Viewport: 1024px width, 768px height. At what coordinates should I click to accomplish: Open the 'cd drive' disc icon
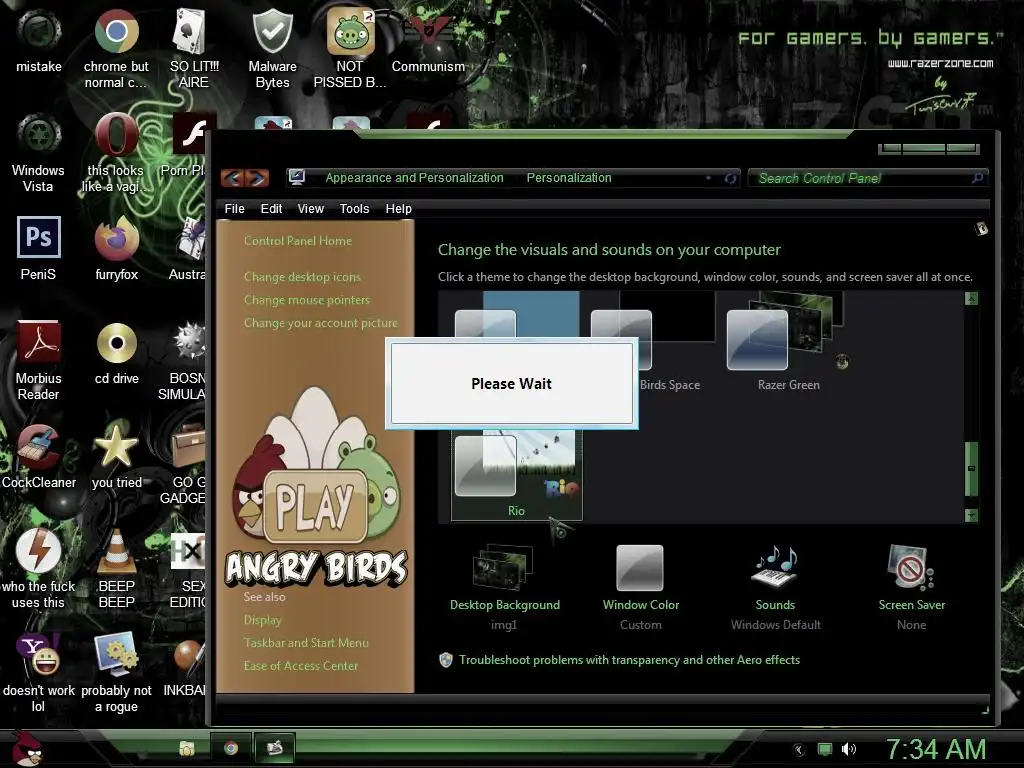[x=117, y=352]
